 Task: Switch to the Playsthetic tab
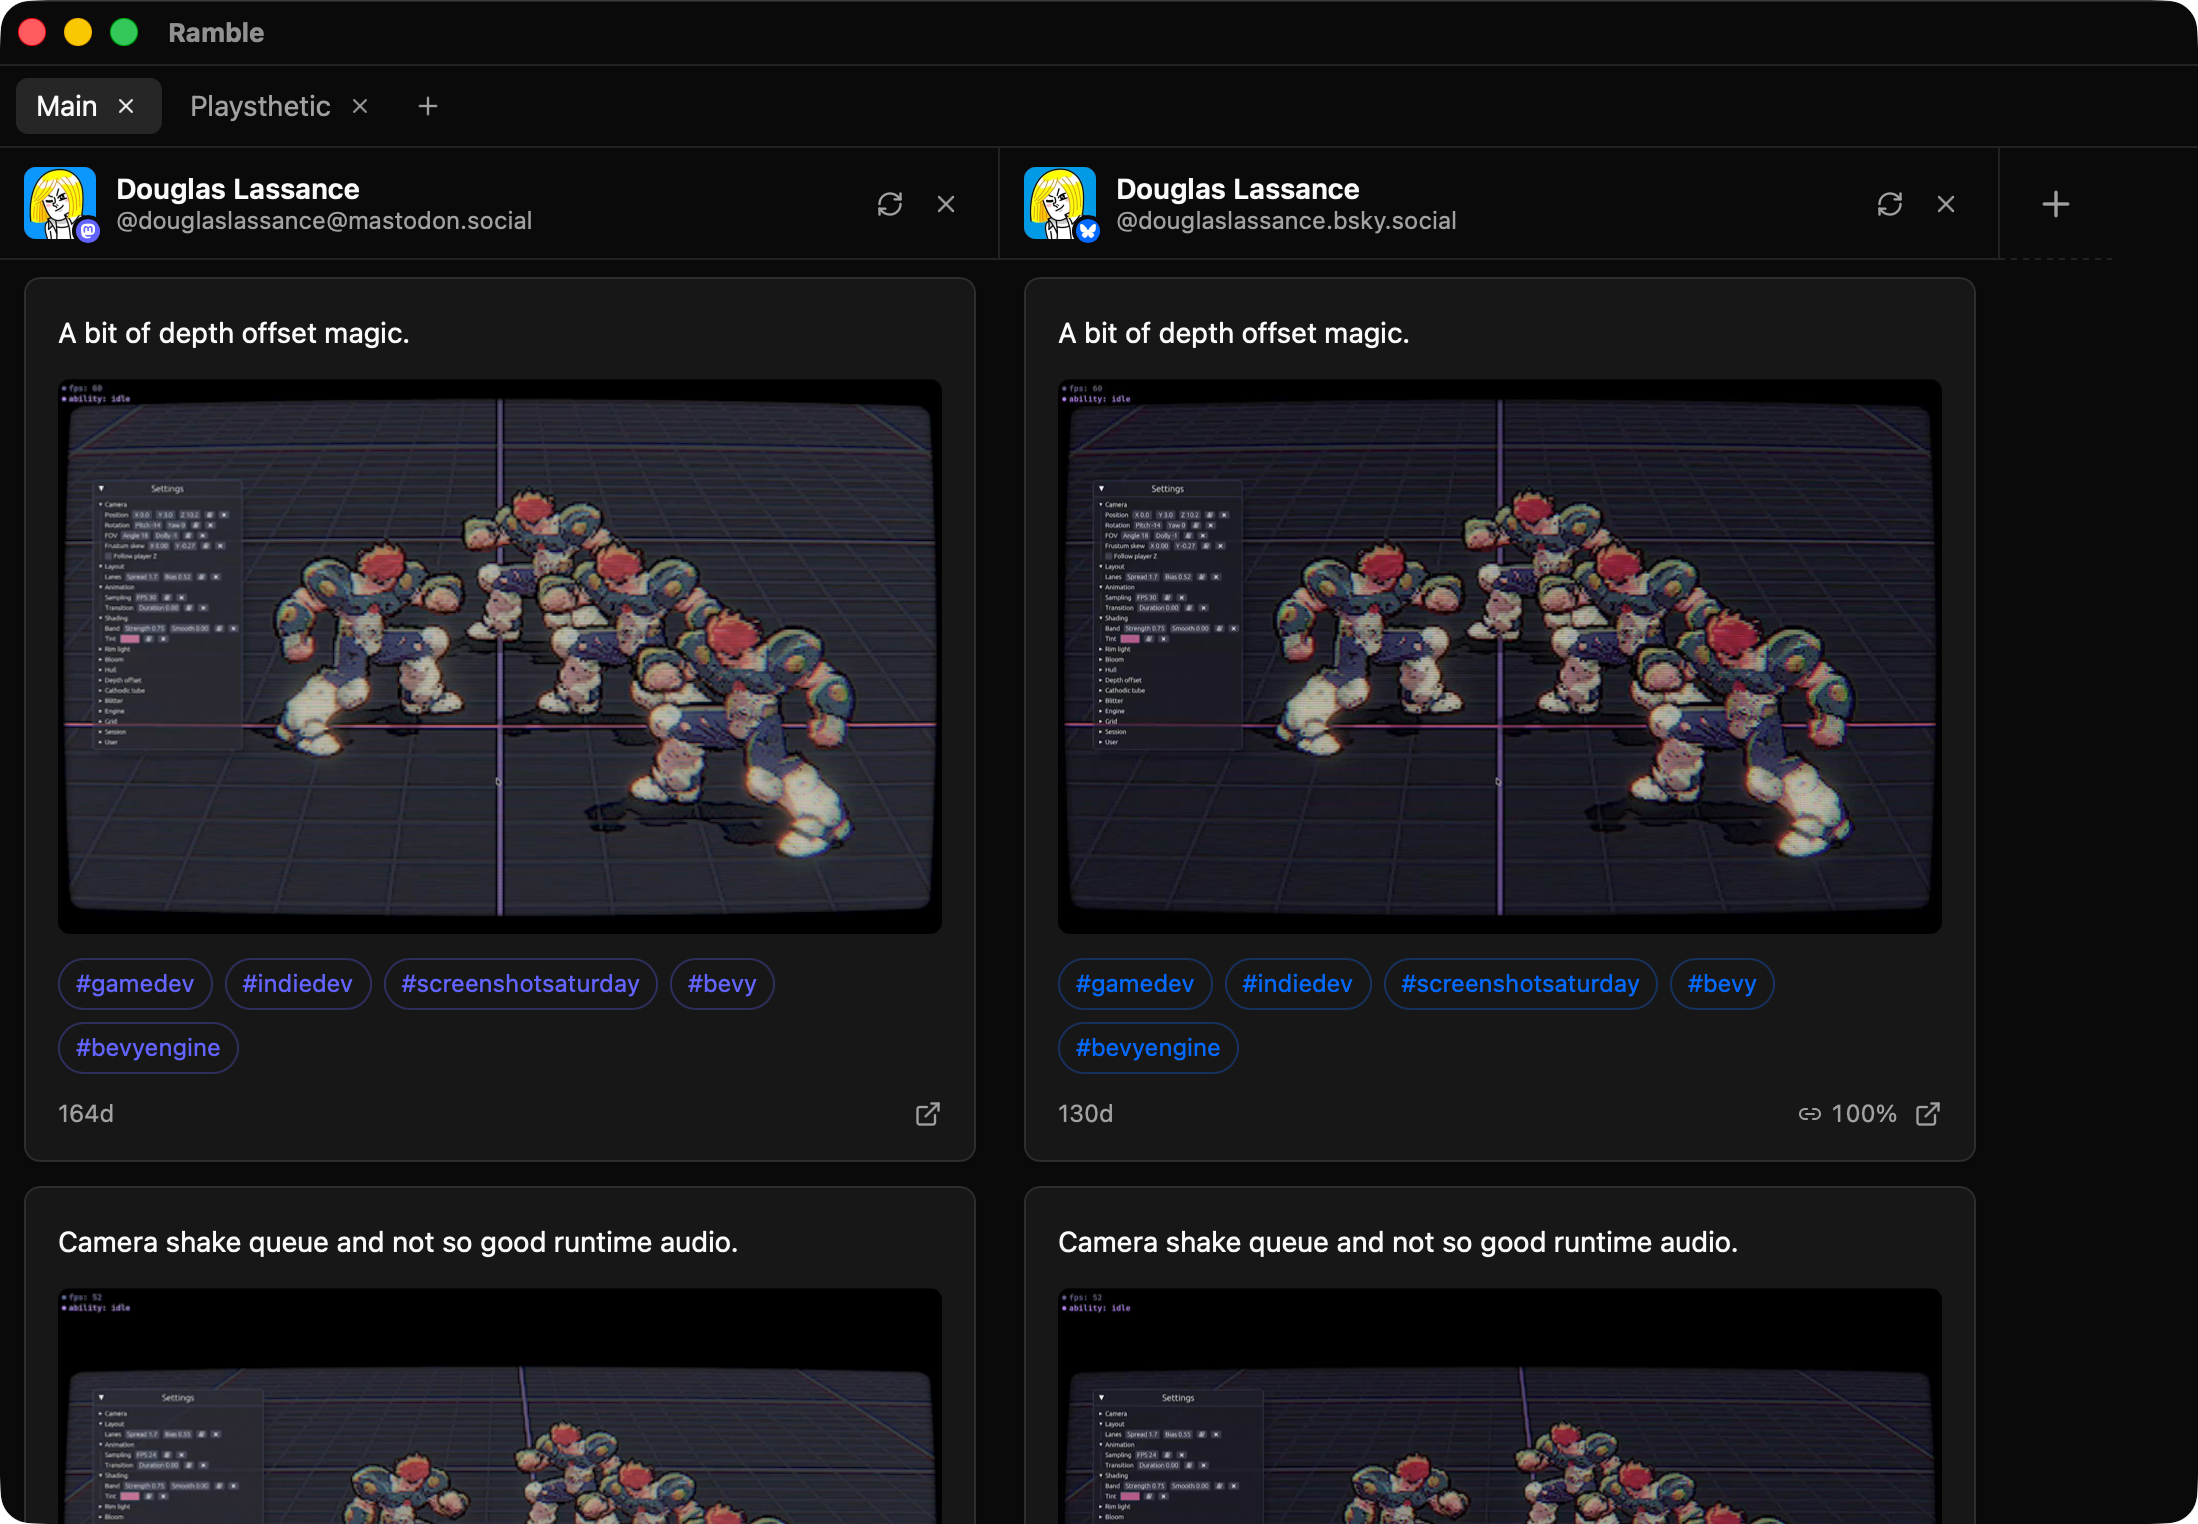click(260, 106)
